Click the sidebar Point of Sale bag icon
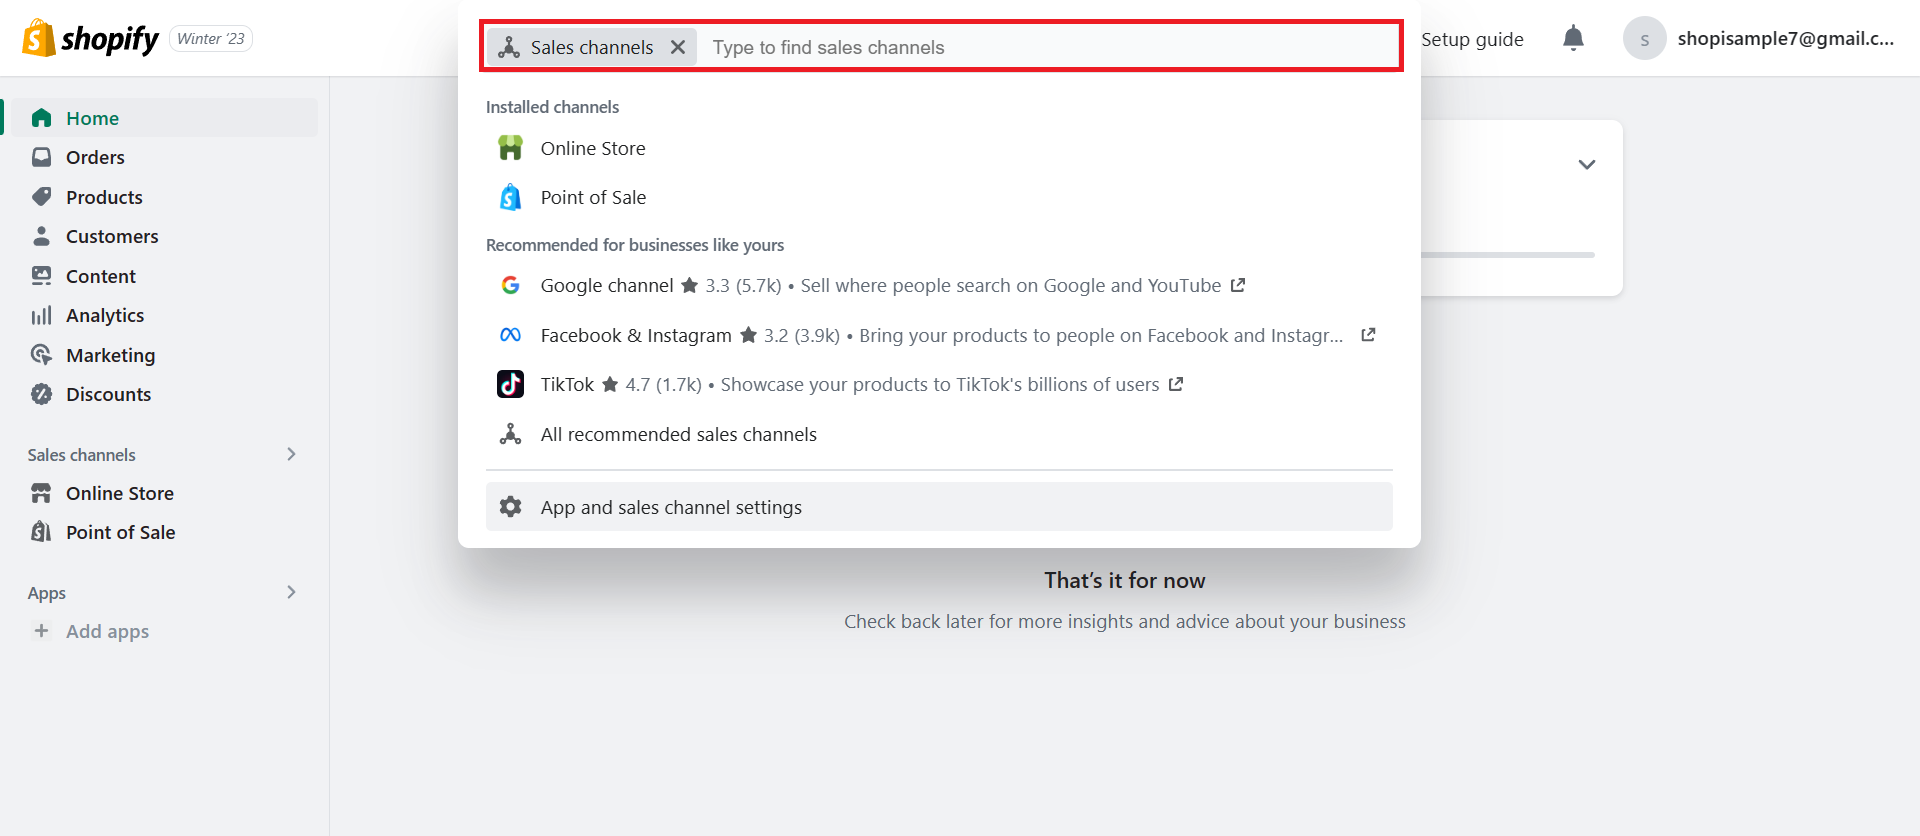The height and width of the screenshot is (836, 1920). click(x=41, y=532)
